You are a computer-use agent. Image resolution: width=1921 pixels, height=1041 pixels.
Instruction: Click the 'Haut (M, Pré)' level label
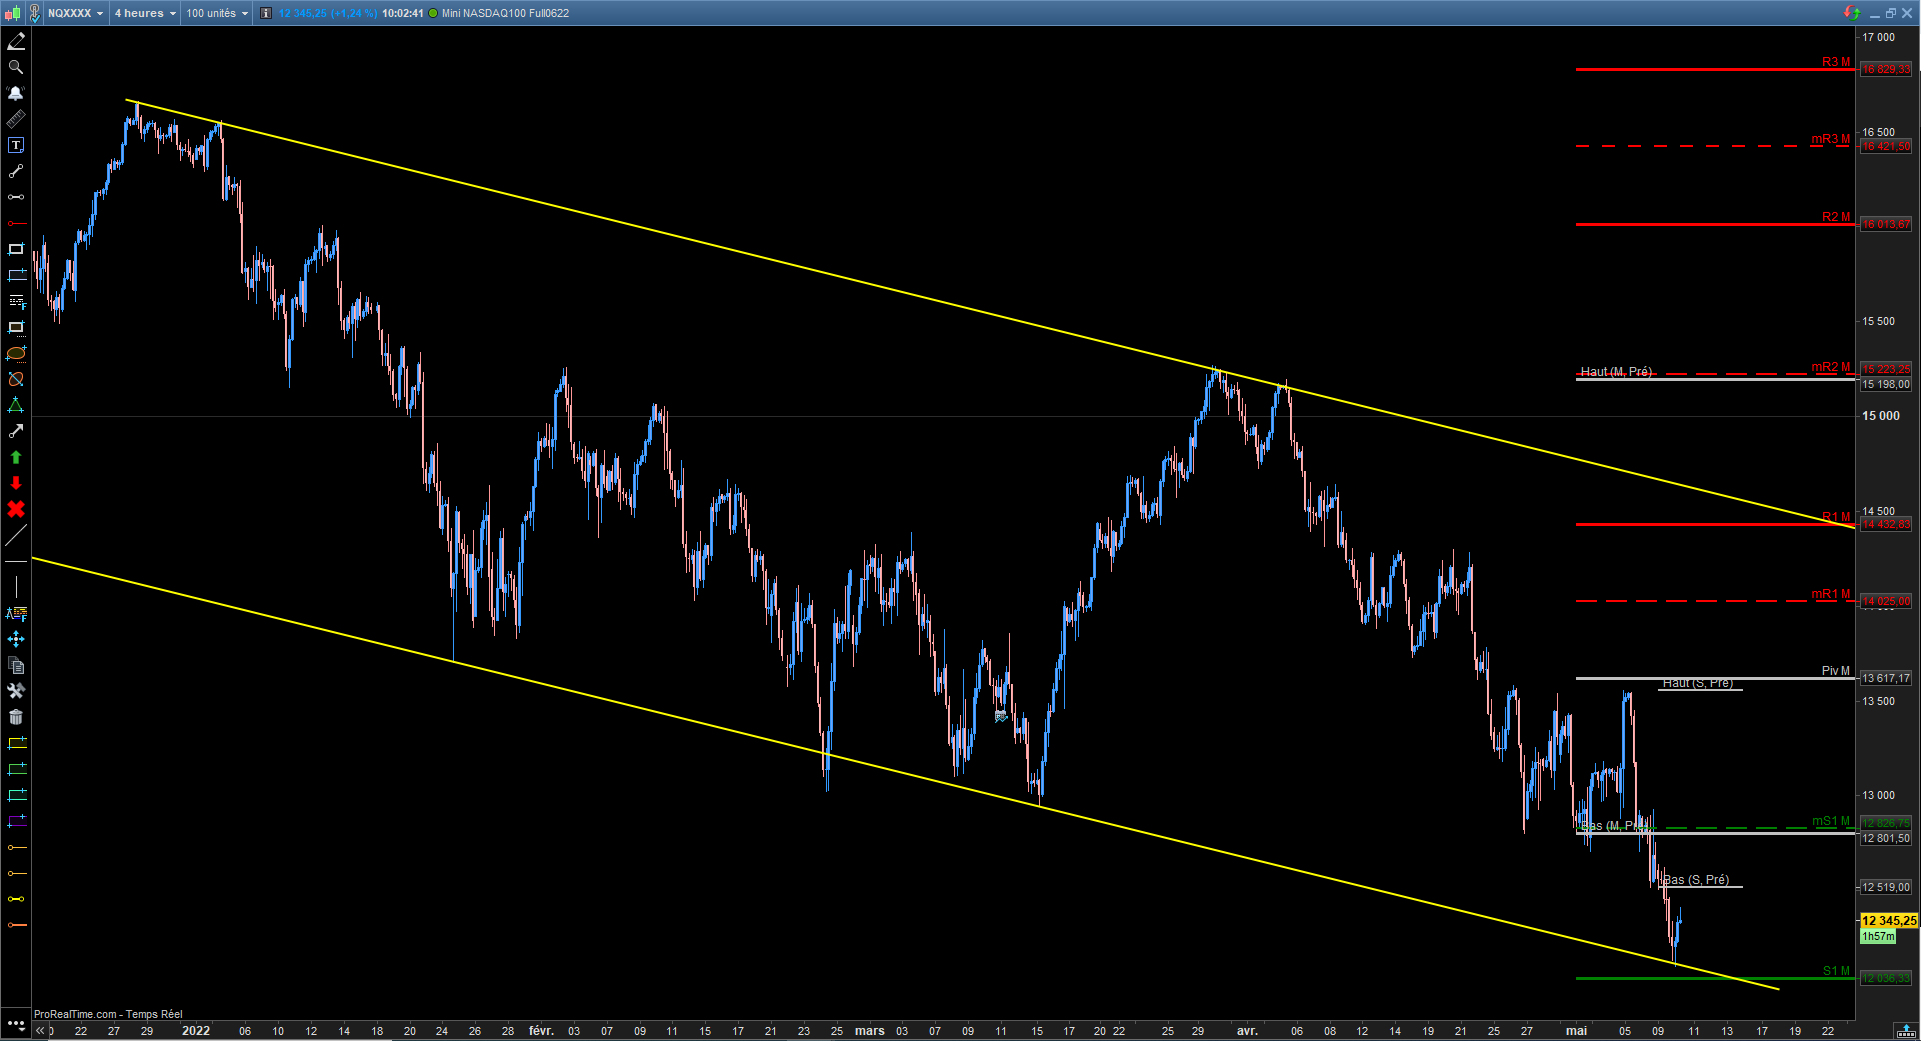[1616, 371]
